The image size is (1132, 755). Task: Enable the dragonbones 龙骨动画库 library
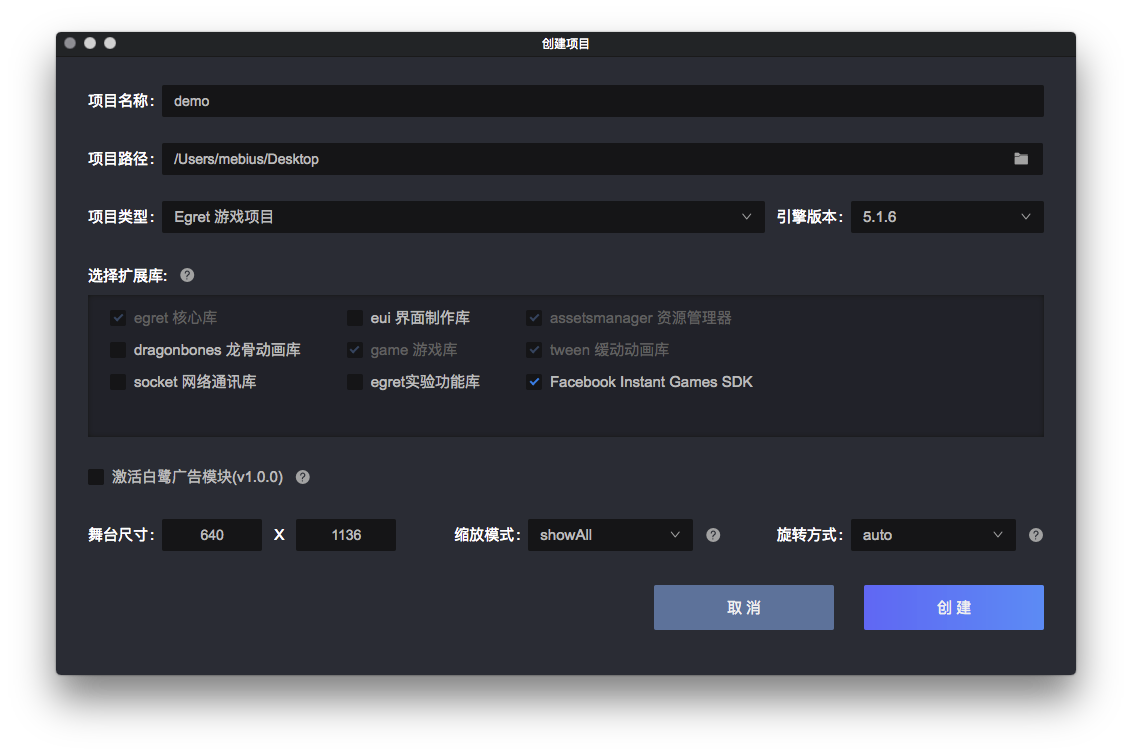117,350
